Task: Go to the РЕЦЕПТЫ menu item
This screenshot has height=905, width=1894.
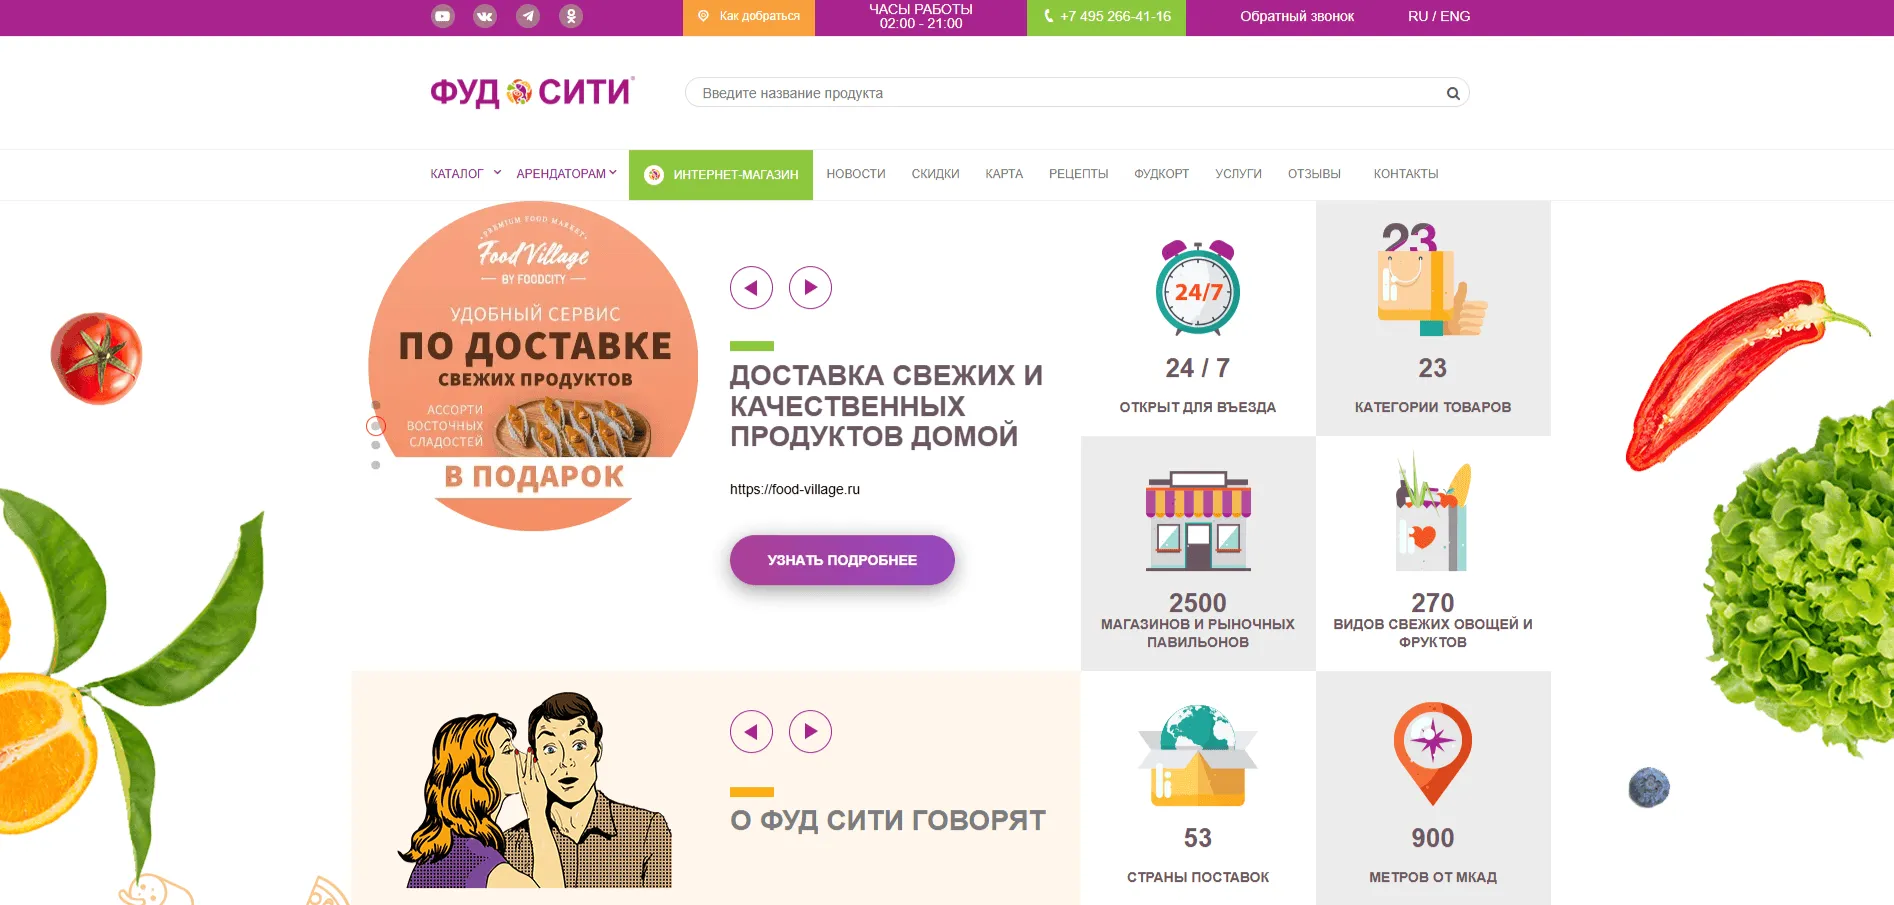Action: [x=1078, y=174]
